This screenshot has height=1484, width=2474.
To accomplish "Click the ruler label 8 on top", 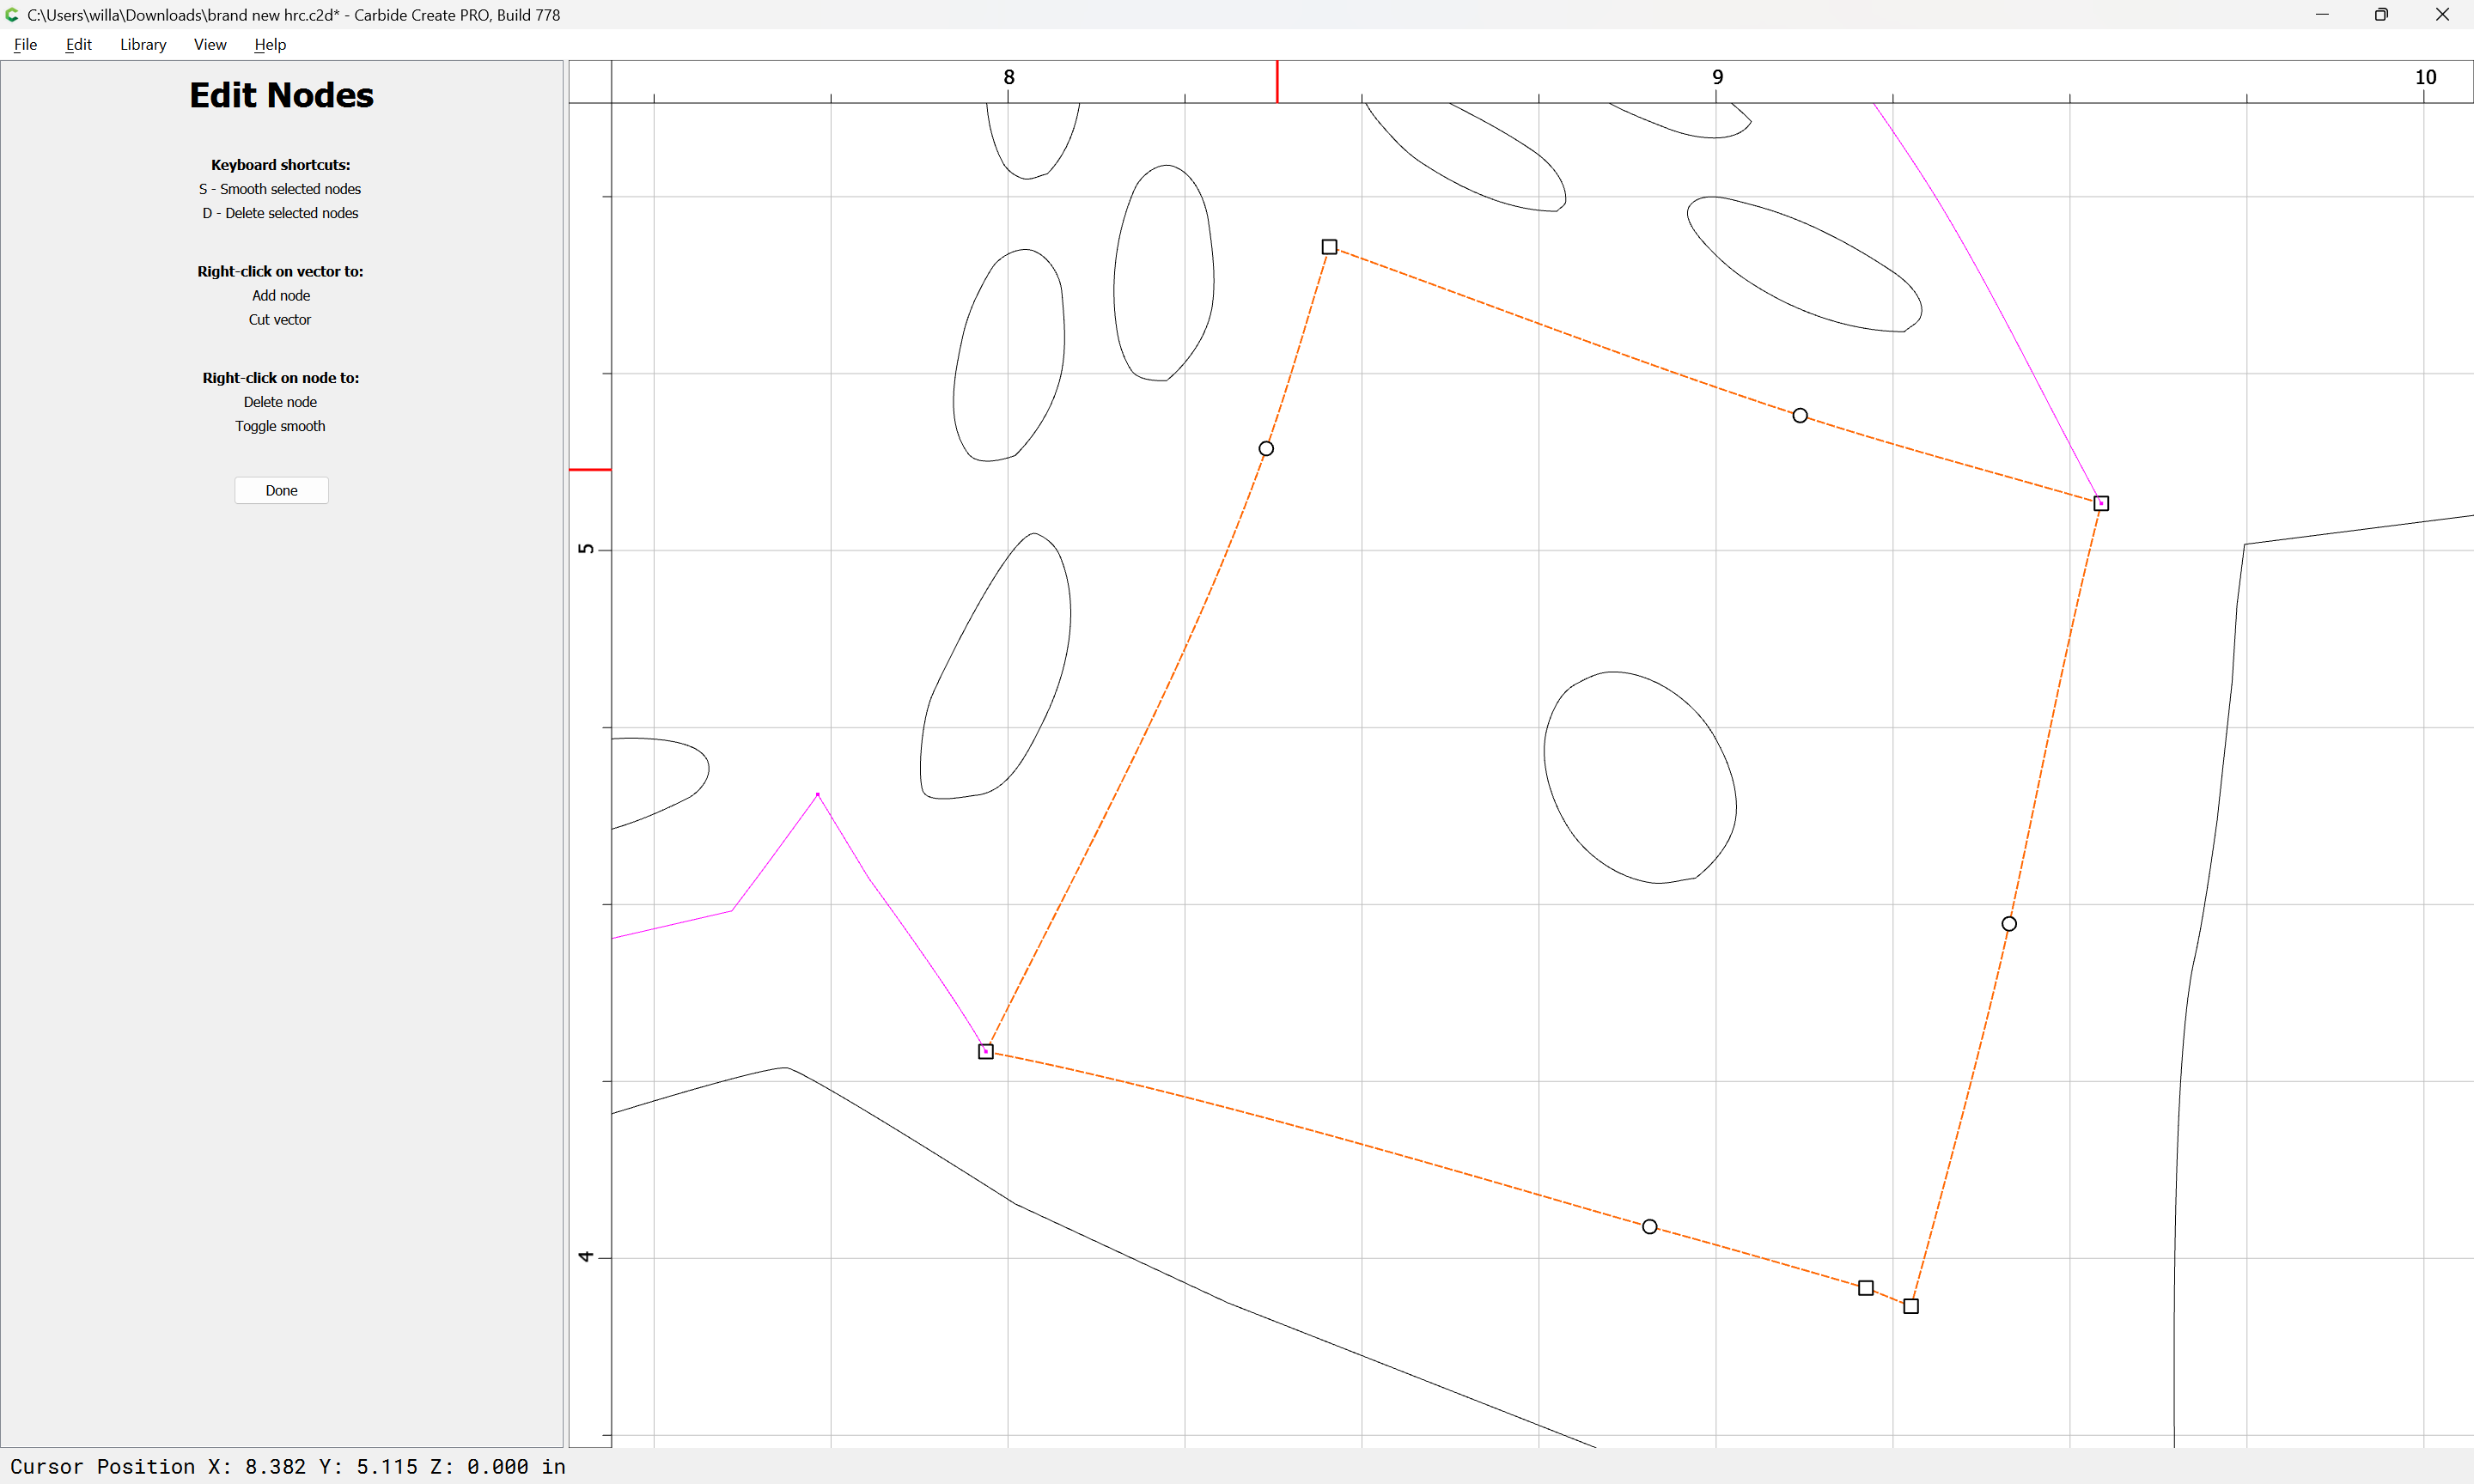I will pos(1009,77).
